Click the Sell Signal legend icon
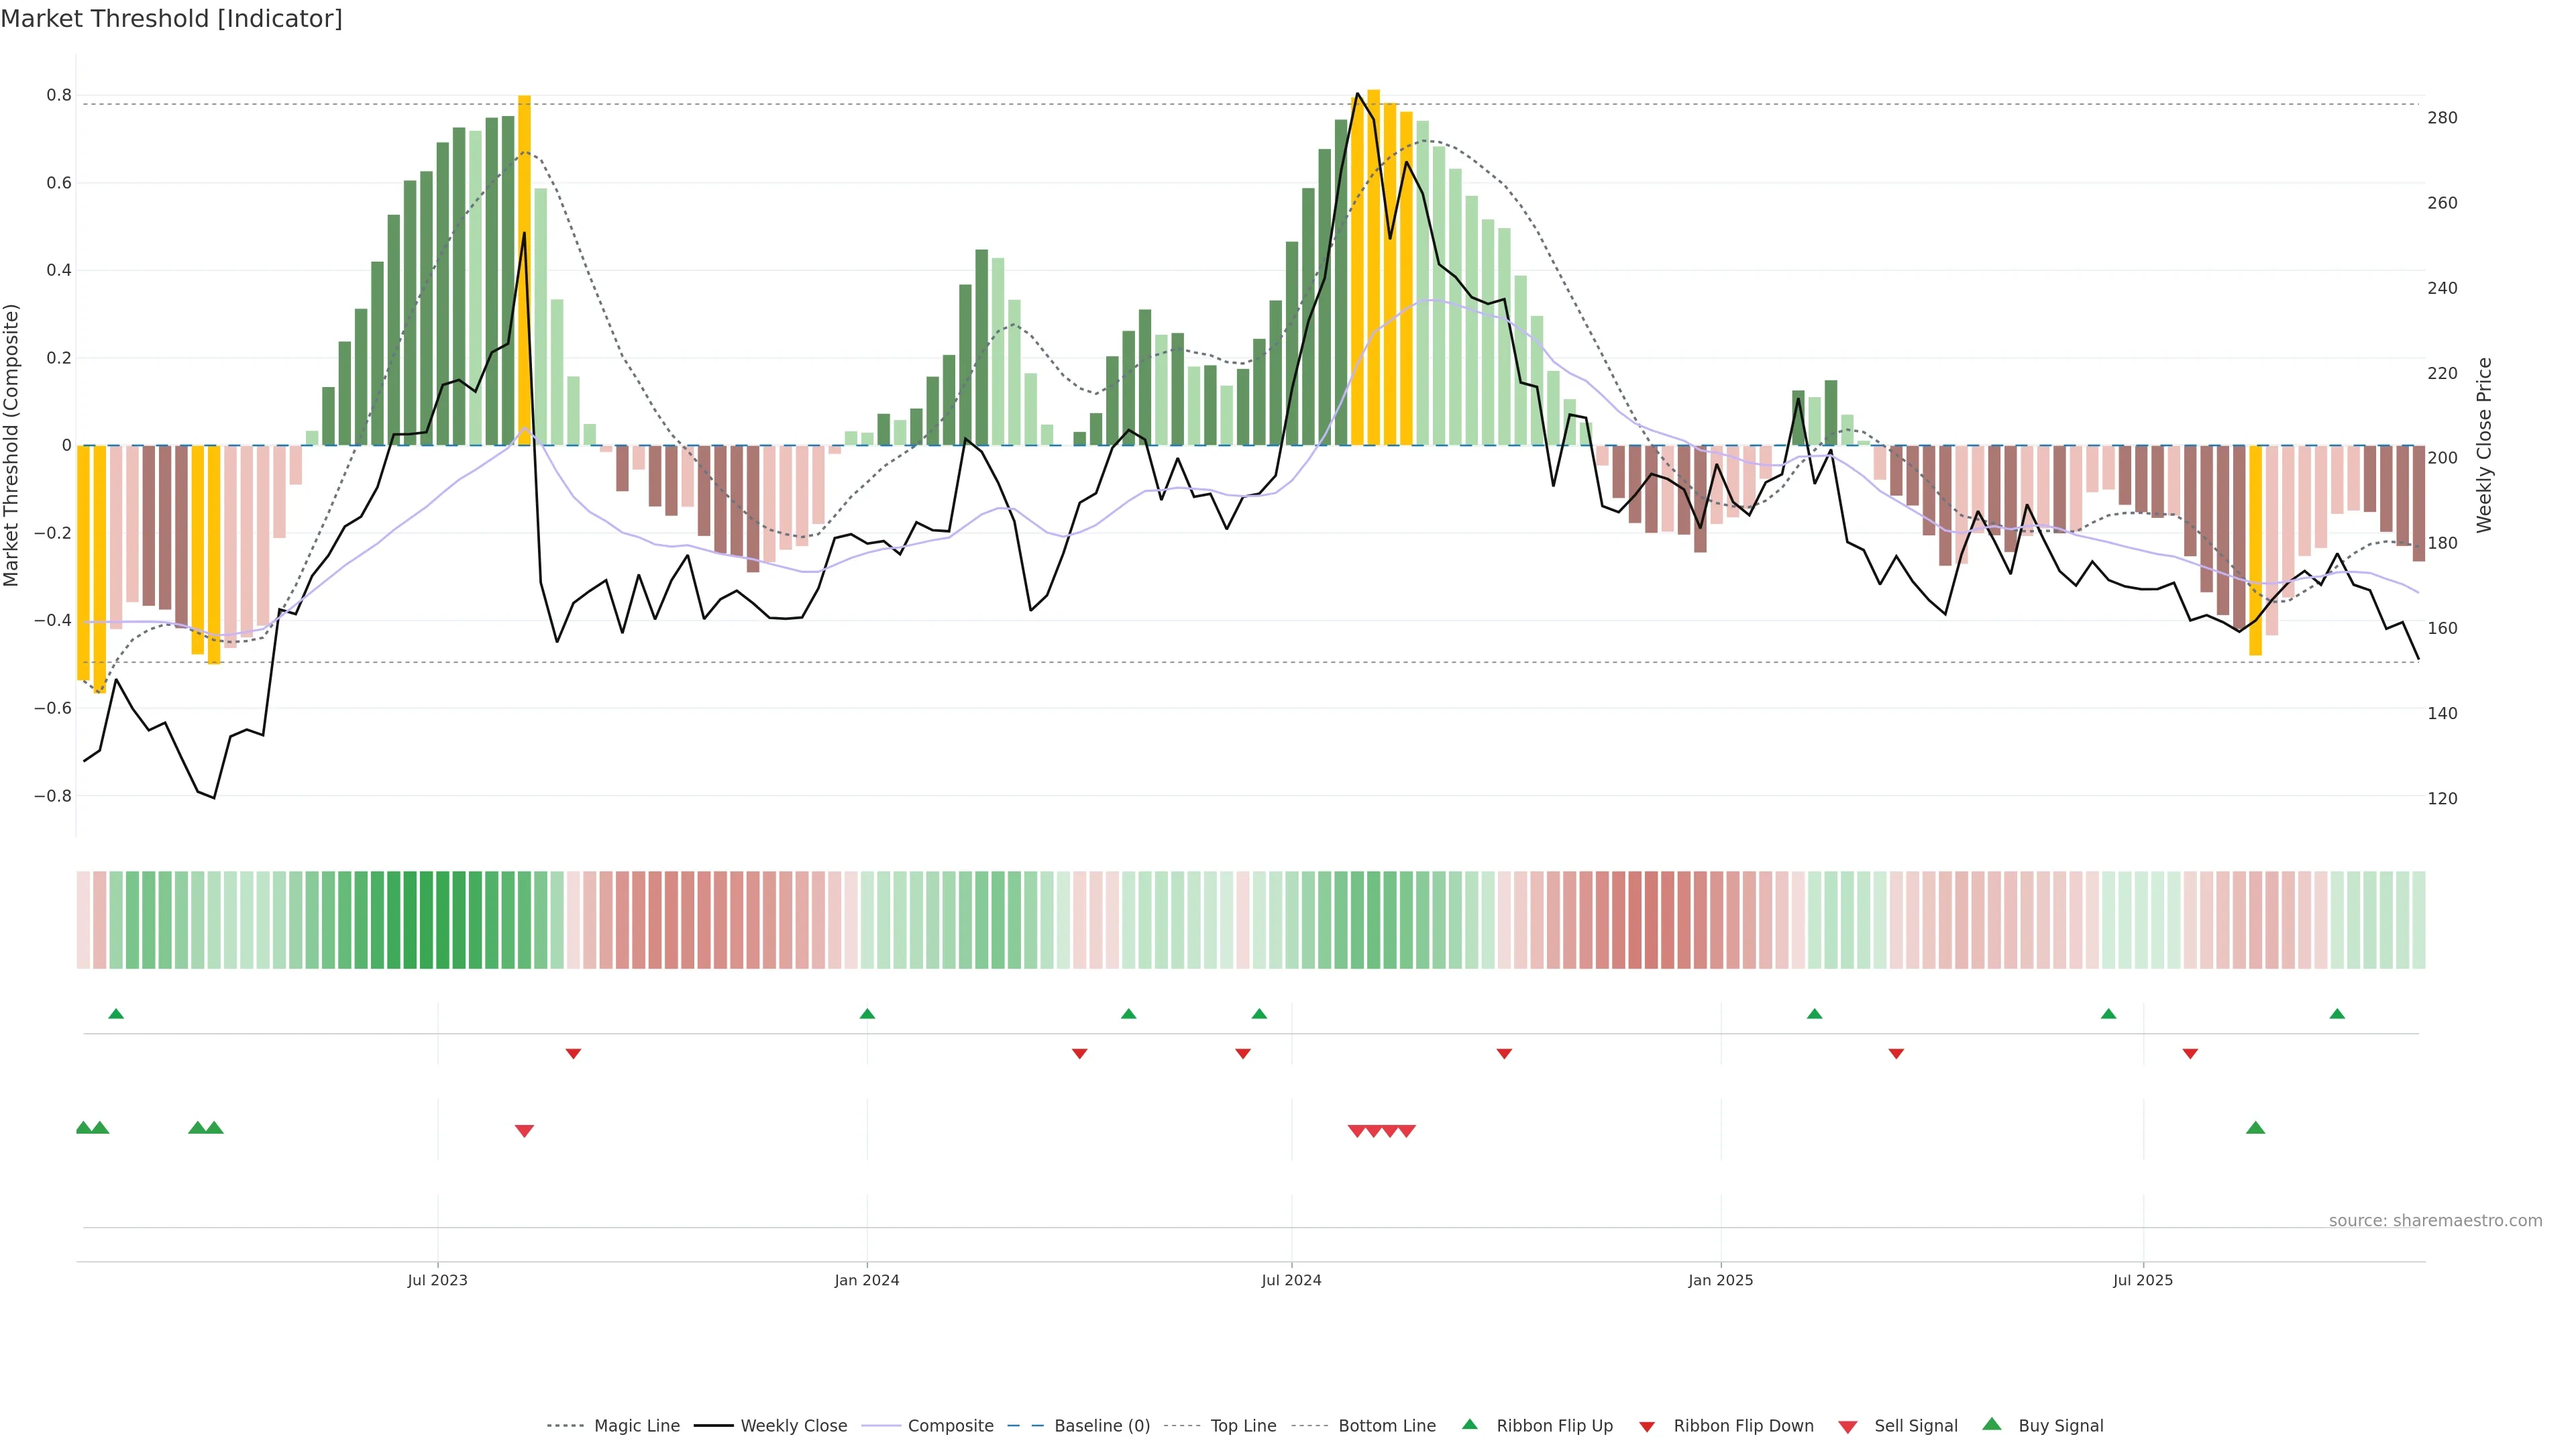2576x1449 pixels. point(1848,1427)
